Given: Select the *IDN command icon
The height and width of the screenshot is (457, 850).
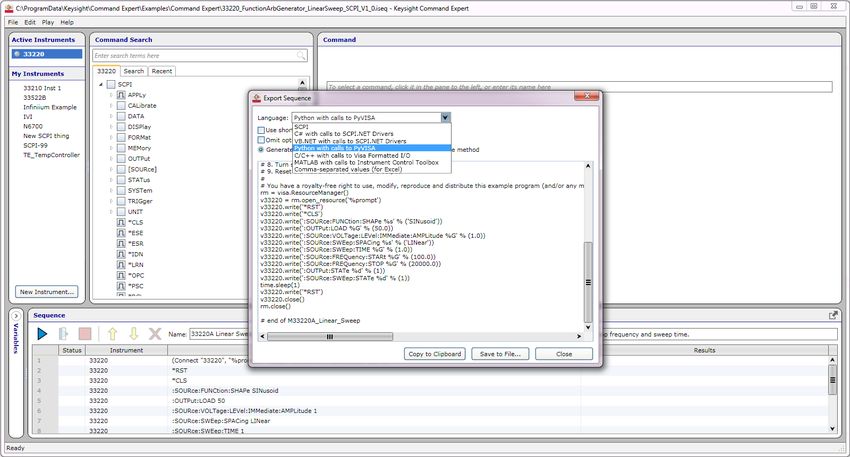Looking at the screenshot, I should click(x=121, y=254).
